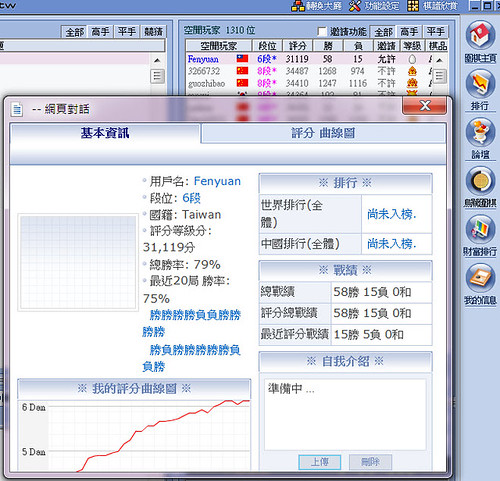The image size is (500, 481).
Task: Click the 上傳 upload button
Action: [319, 462]
